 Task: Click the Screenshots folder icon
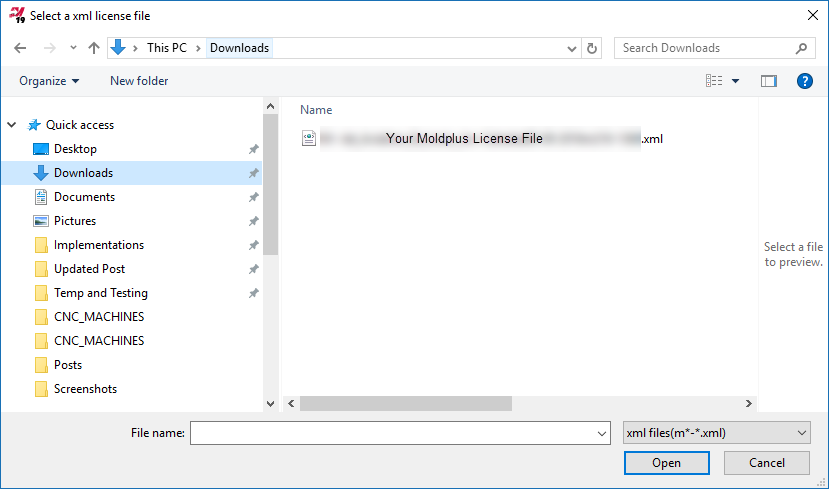(41, 389)
